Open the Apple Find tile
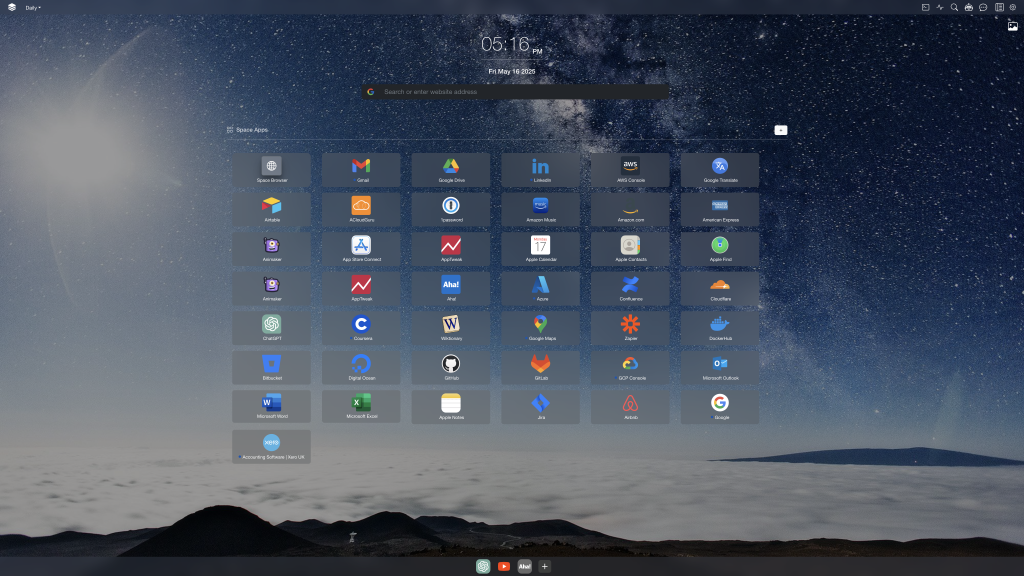 [720, 249]
